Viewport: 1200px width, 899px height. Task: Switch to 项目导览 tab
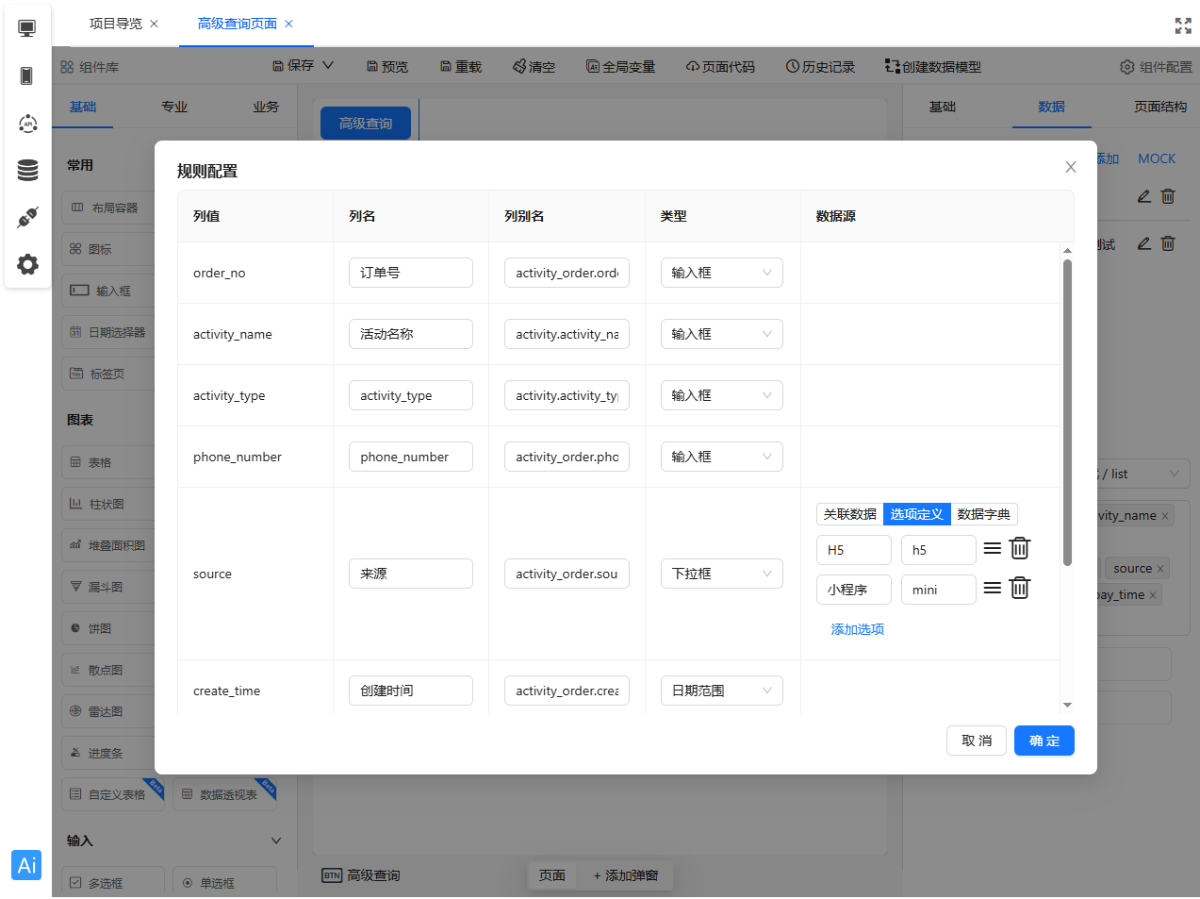click(x=115, y=24)
